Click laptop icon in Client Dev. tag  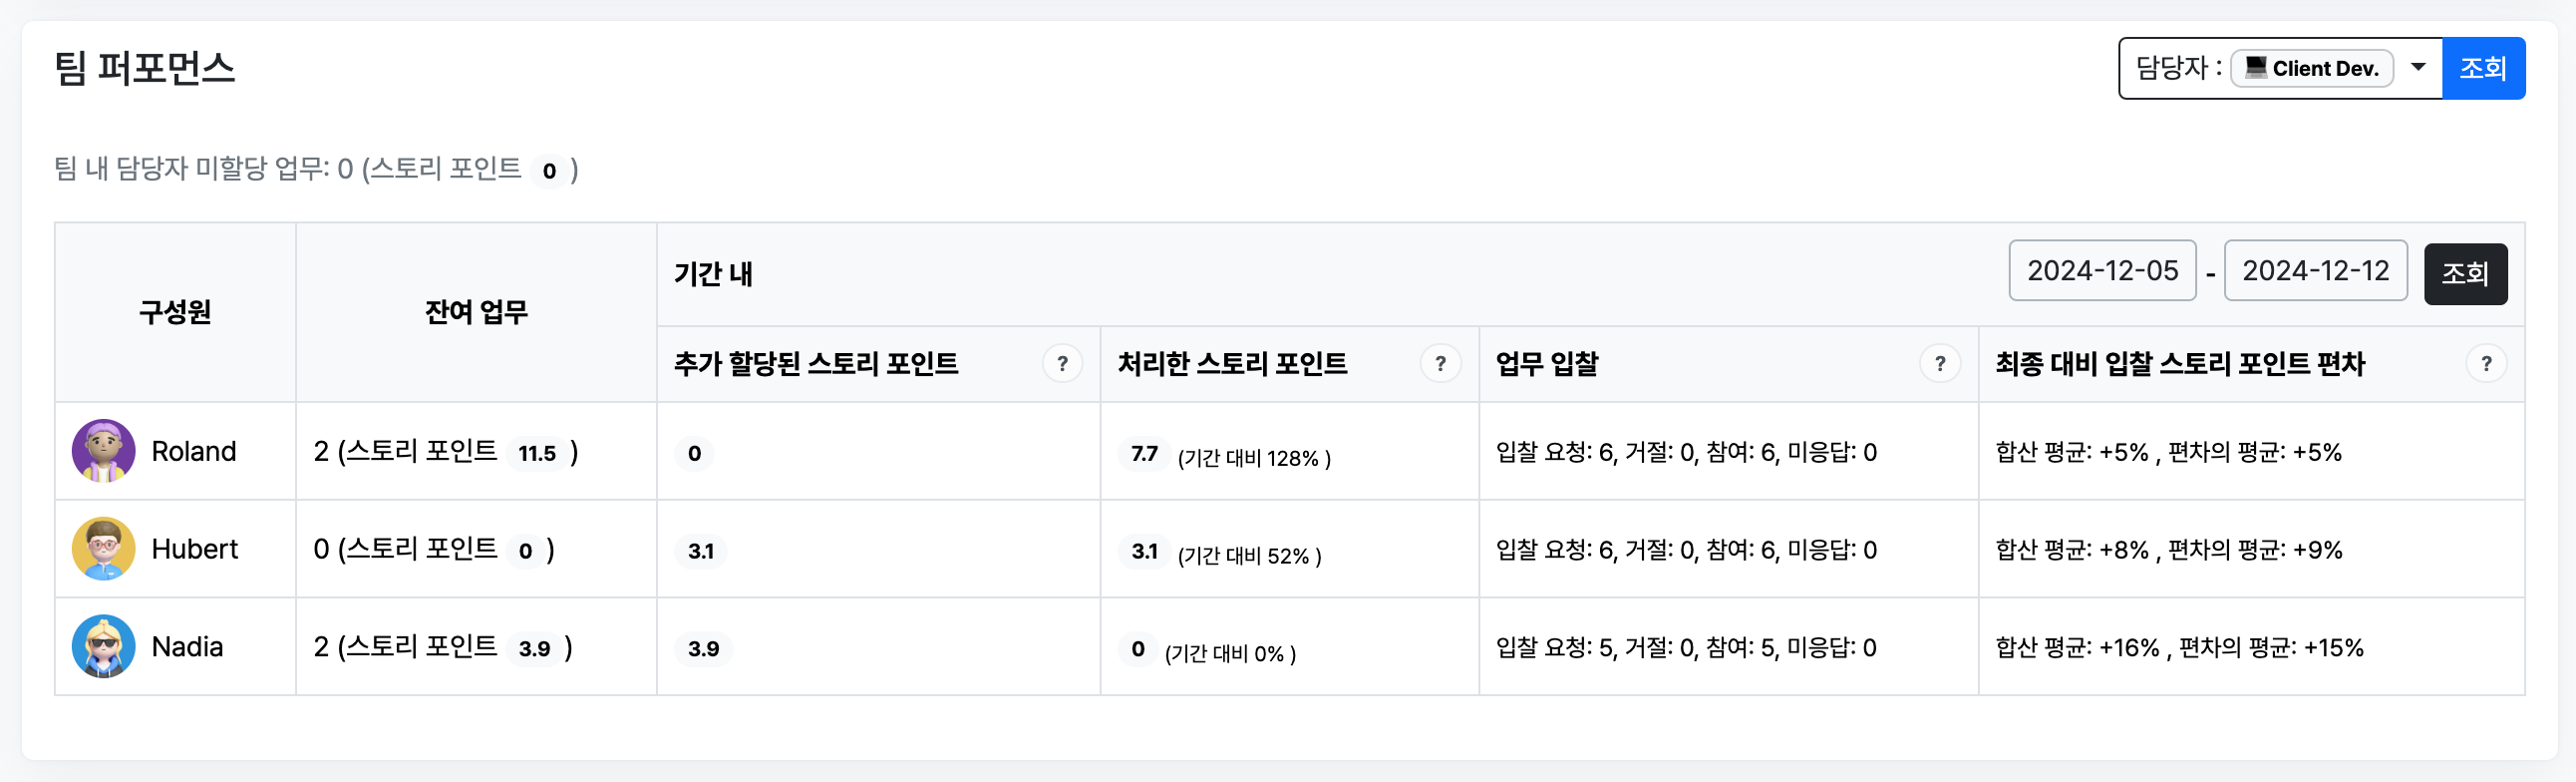[2256, 67]
